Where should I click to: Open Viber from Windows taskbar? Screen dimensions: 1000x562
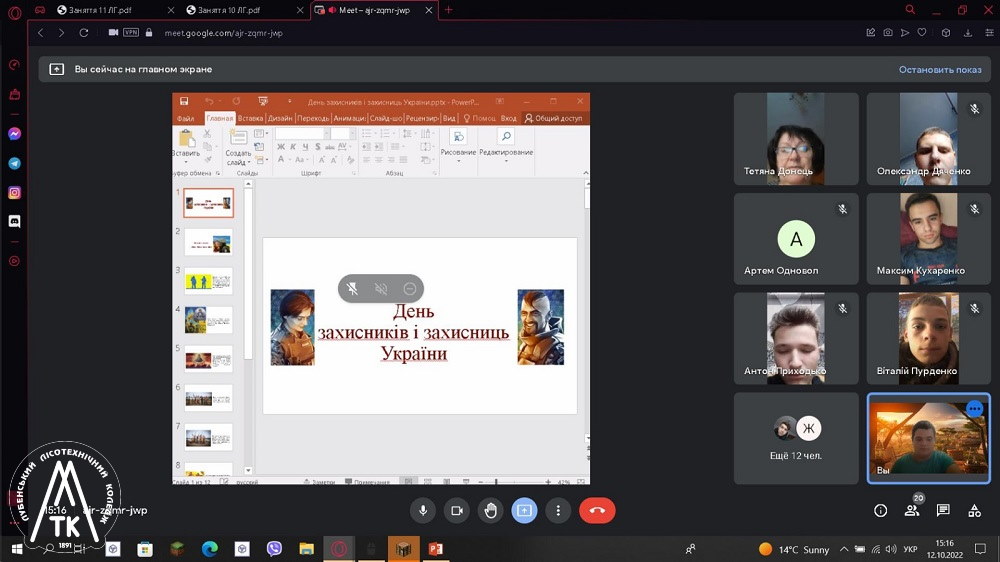[x=274, y=549]
